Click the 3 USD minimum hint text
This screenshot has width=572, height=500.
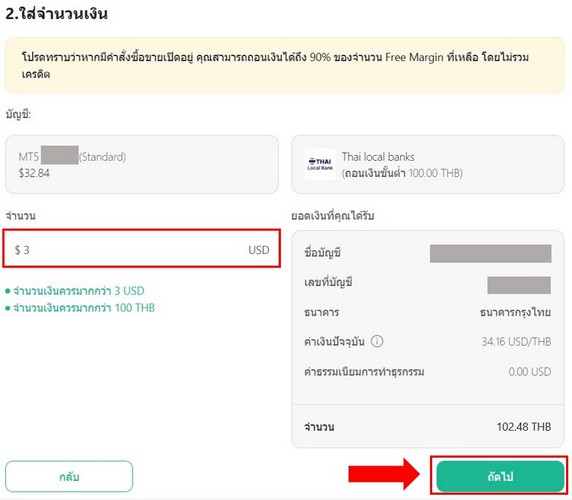[x=79, y=291]
